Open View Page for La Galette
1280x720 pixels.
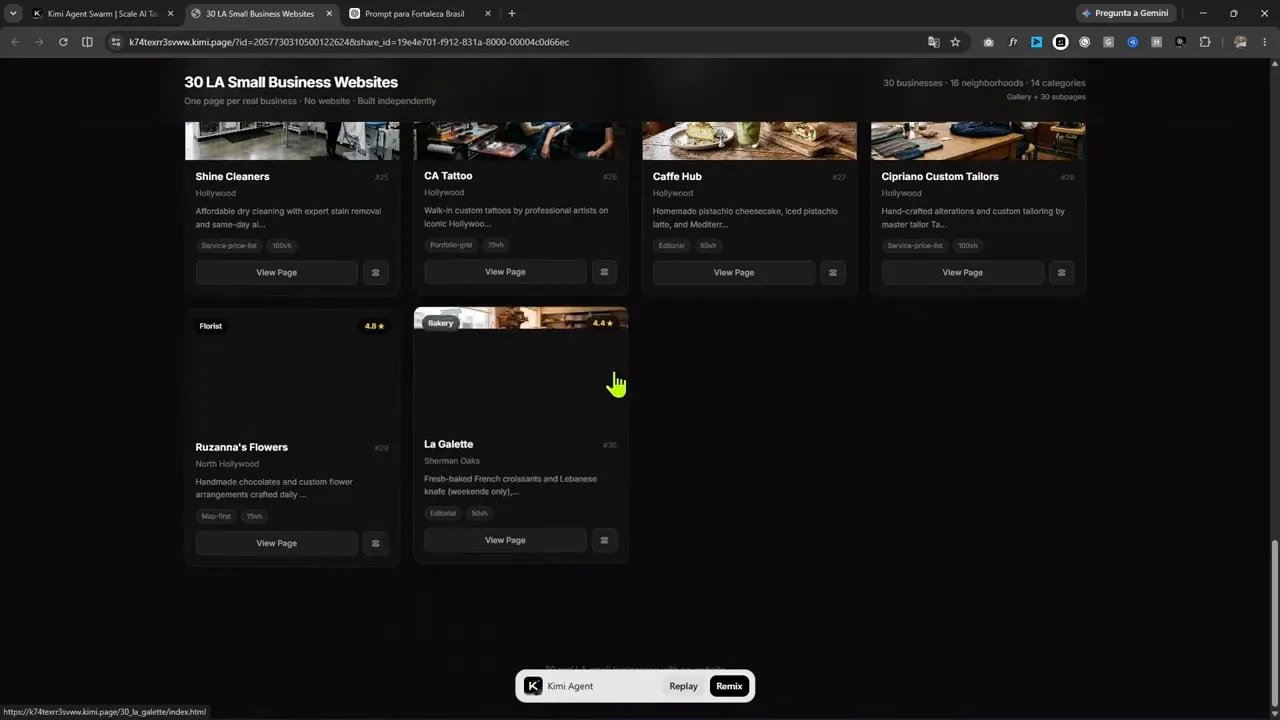pos(505,540)
